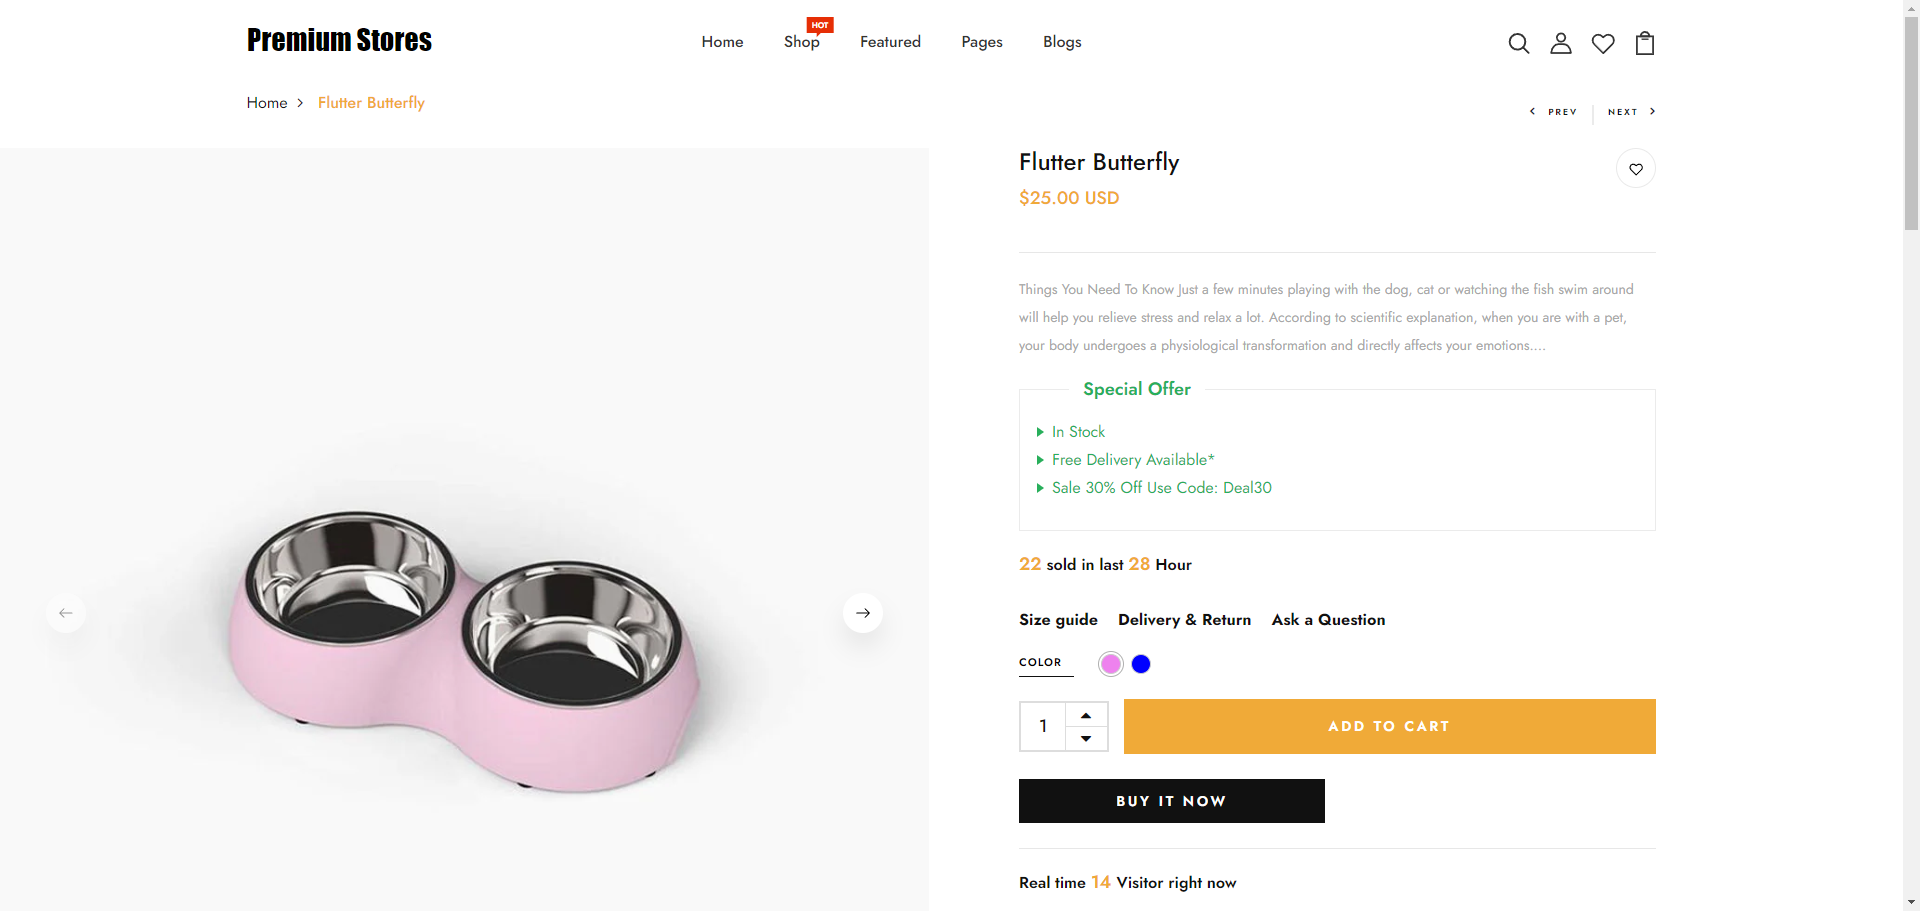Go to the NEXT product
The width and height of the screenshot is (1920, 911).
tap(1631, 112)
